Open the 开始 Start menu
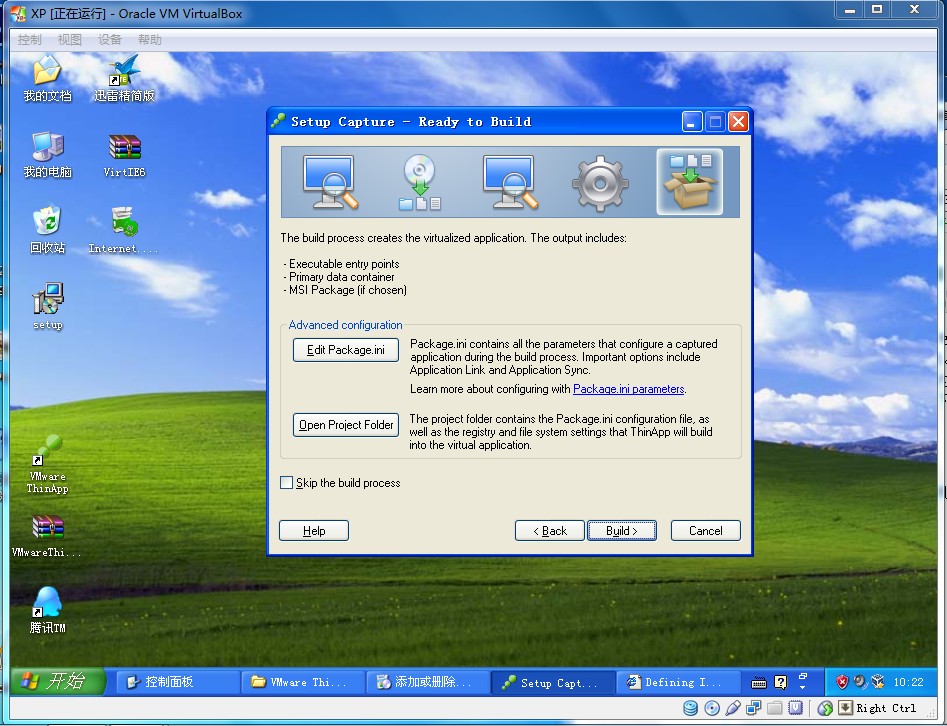The image size is (947, 726). [x=57, y=681]
